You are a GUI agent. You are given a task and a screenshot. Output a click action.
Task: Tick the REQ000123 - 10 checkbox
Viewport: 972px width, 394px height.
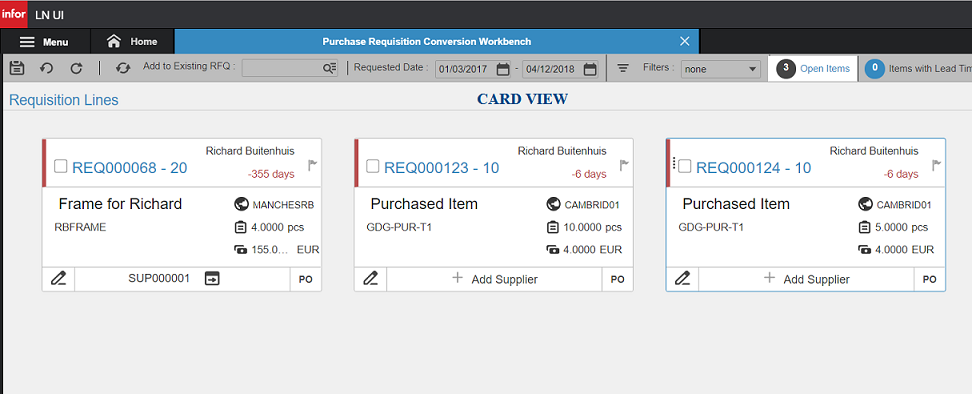[x=373, y=166]
